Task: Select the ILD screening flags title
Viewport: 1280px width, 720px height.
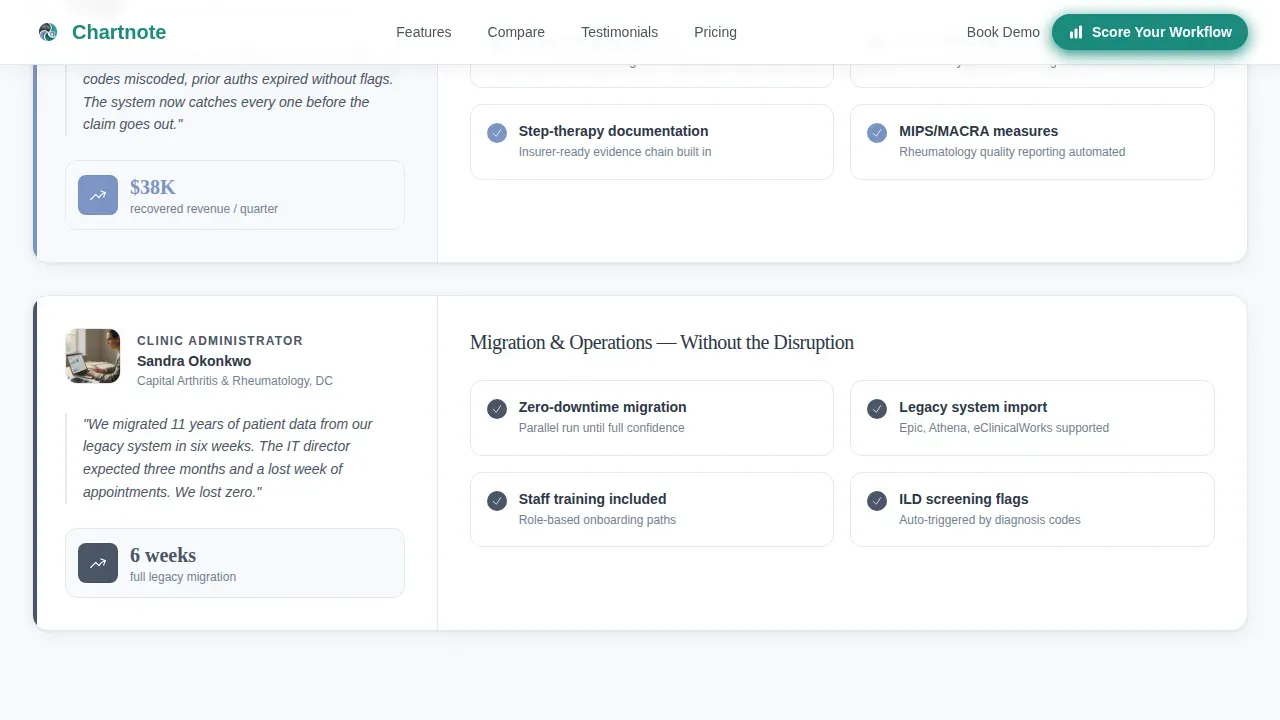Action: (963, 499)
